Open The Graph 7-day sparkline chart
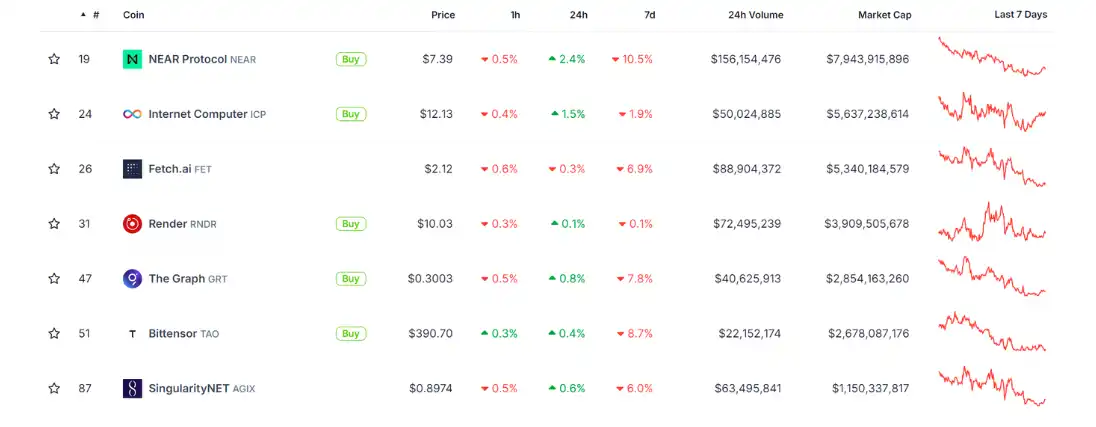 (x=992, y=278)
